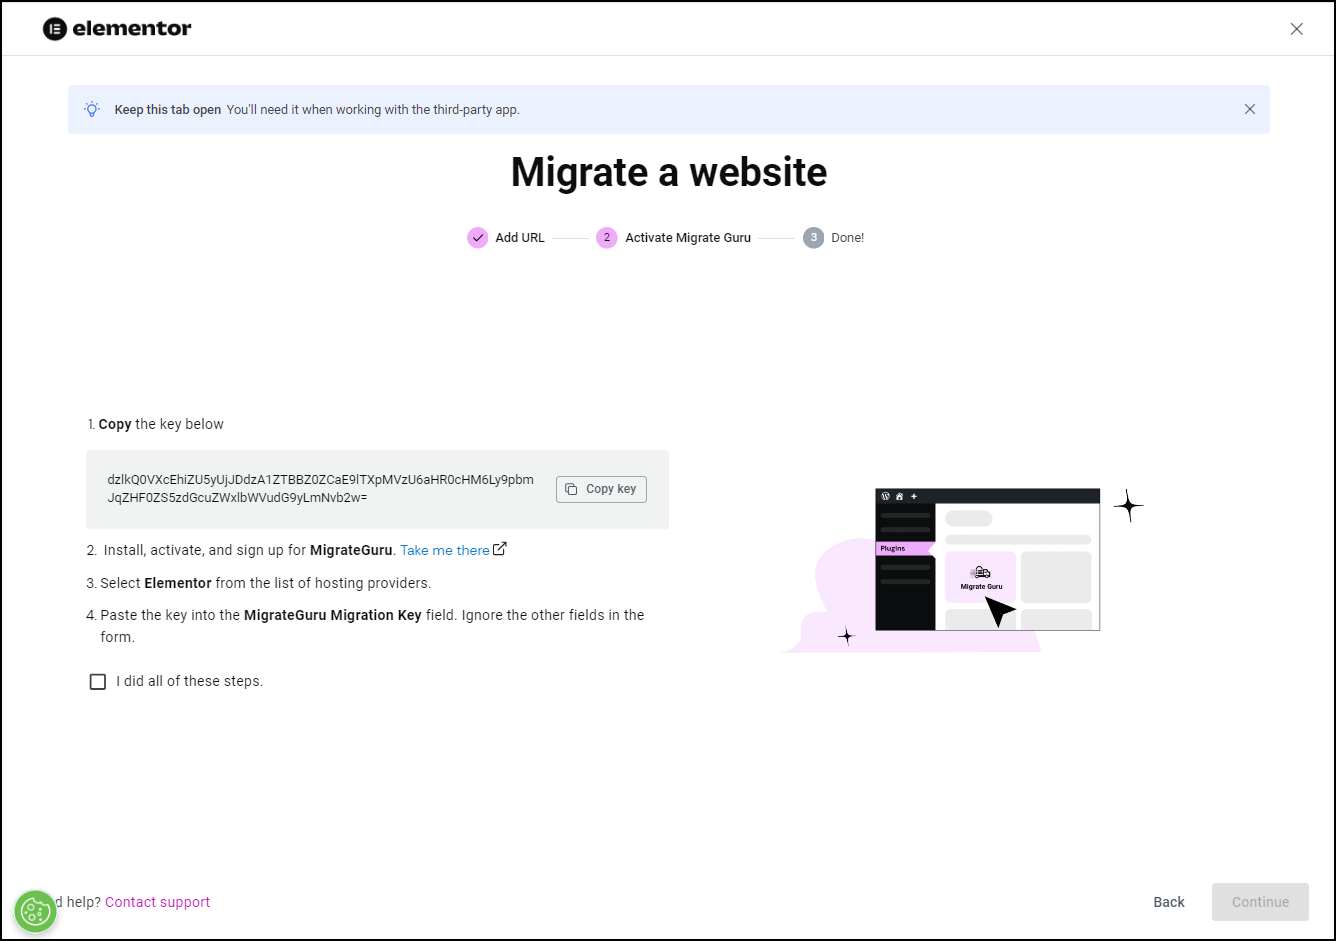Screen dimensions: 1336x941
Task: Select step 3 Done! indicator
Action: [x=814, y=238]
